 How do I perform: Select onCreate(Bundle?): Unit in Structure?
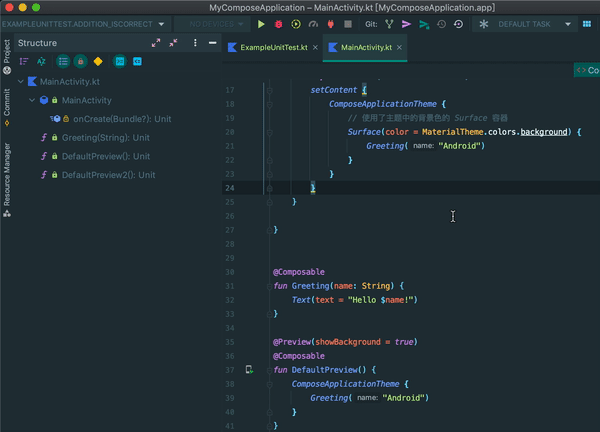(122, 119)
